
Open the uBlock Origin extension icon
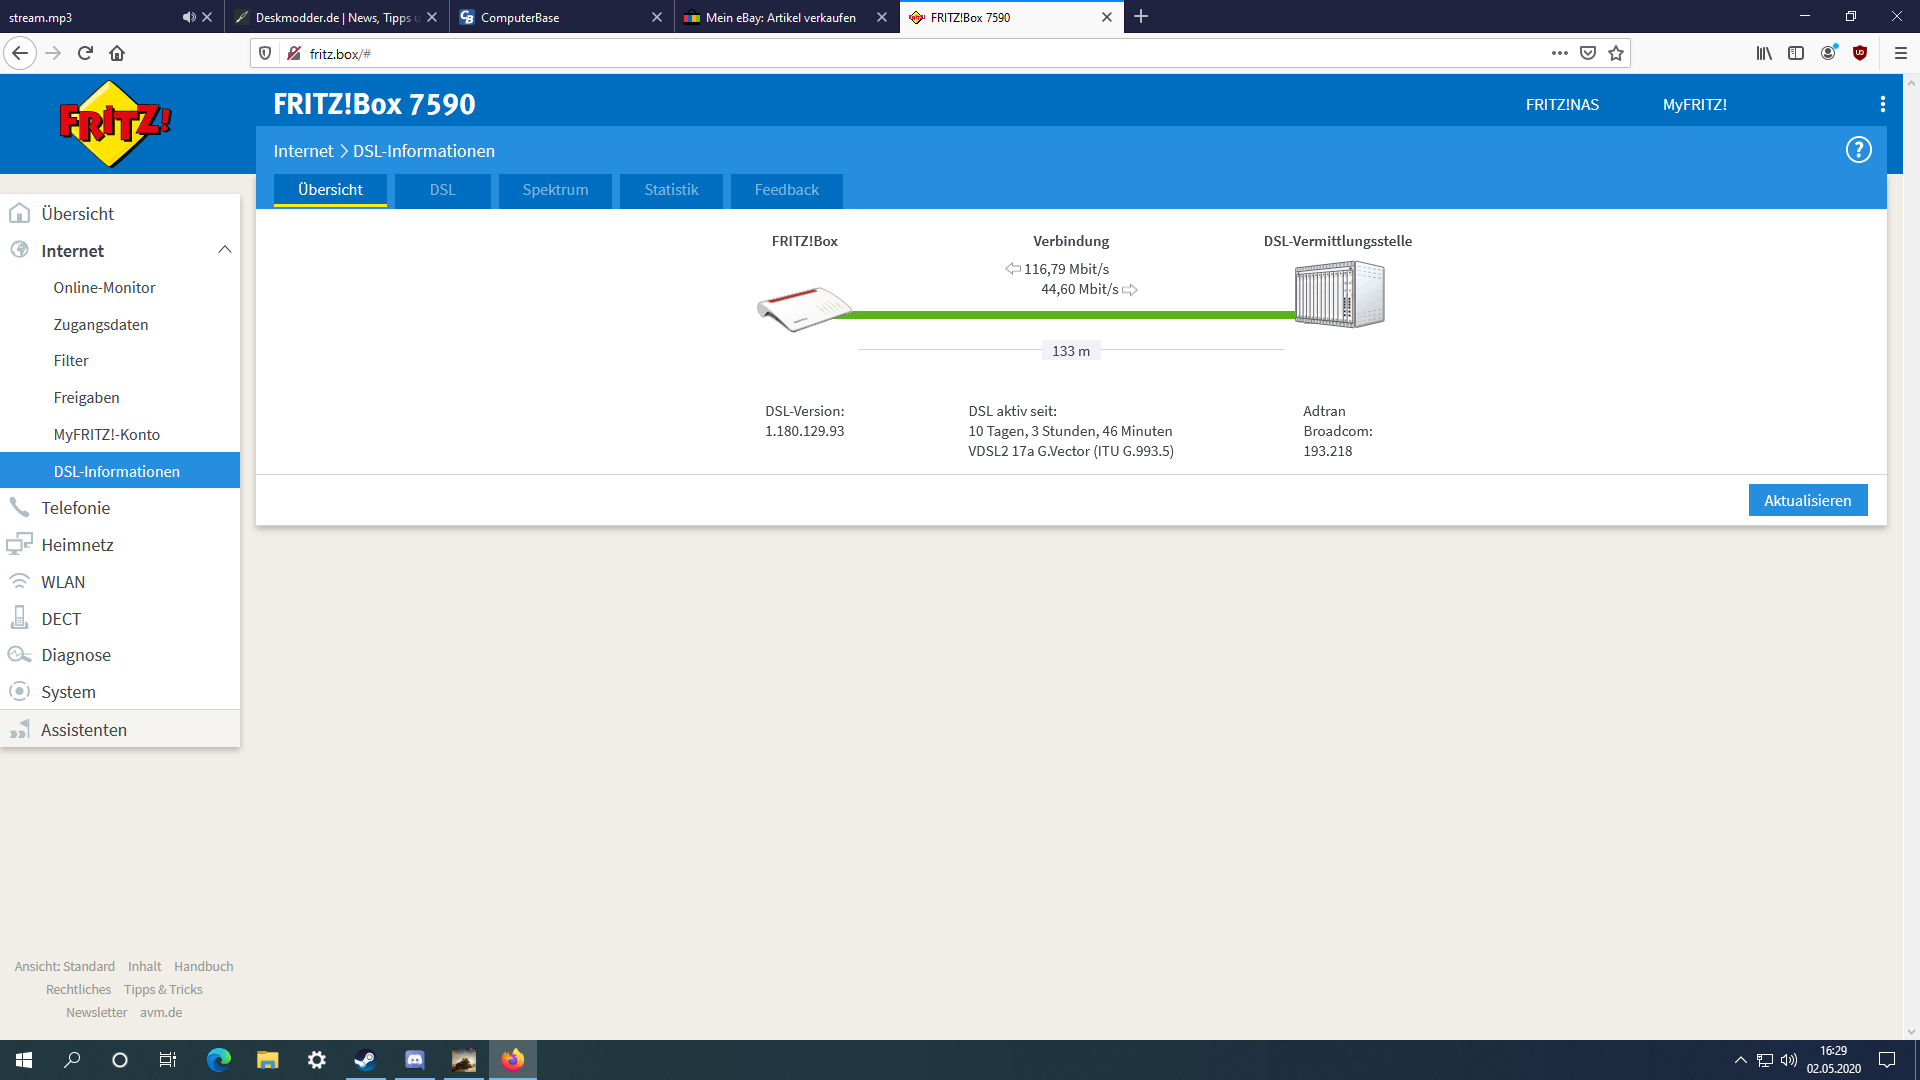[x=1860, y=53]
